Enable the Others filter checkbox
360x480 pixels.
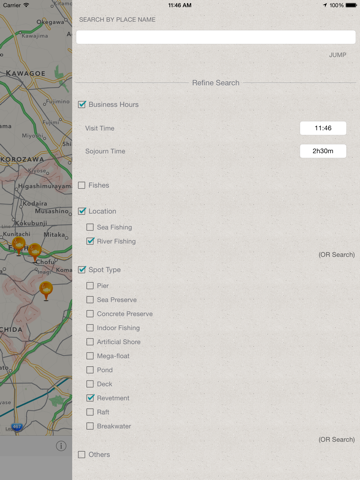(82, 454)
